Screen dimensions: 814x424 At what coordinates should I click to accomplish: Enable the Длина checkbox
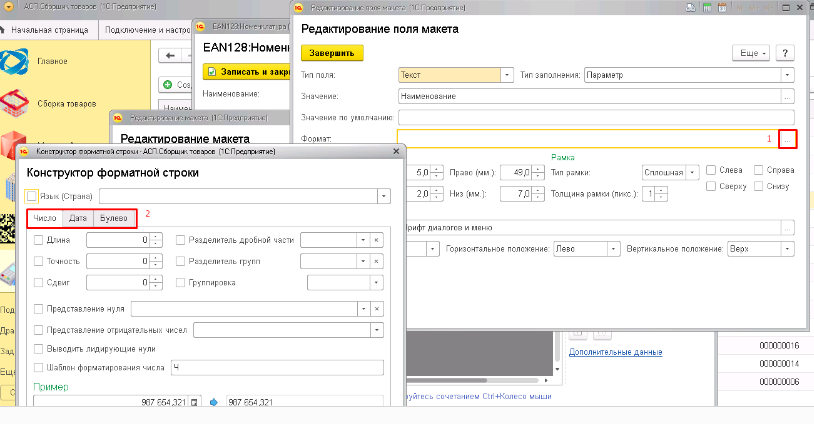38,240
